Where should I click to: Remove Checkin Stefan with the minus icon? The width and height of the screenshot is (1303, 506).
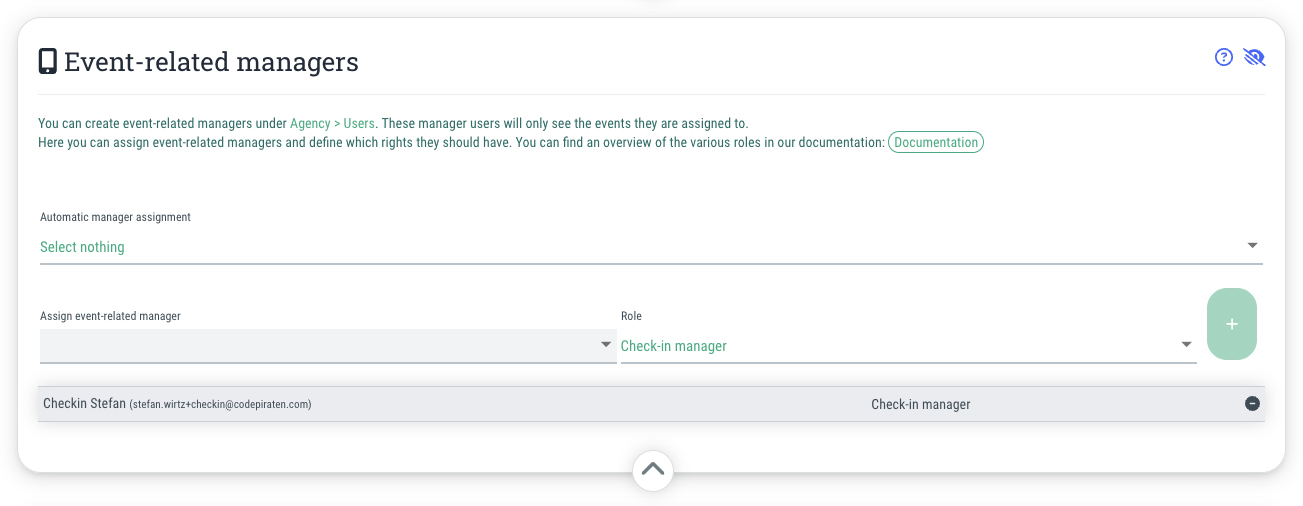click(x=1252, y=404)
